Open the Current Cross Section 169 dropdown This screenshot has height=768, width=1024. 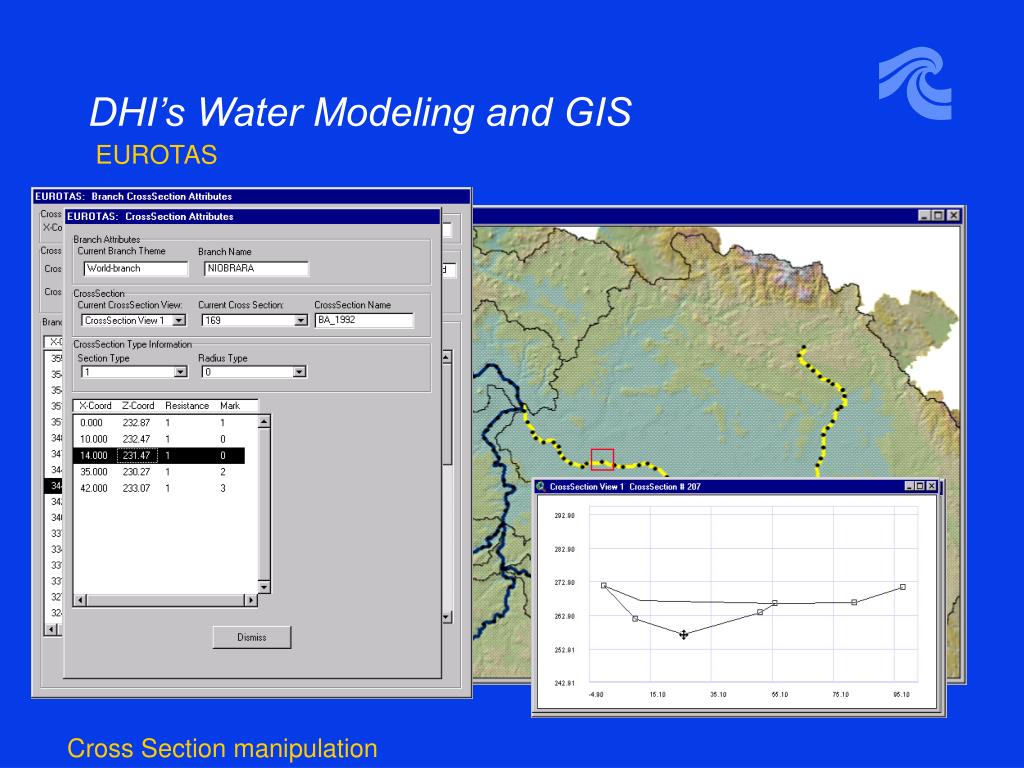click(x=300, y=321)
